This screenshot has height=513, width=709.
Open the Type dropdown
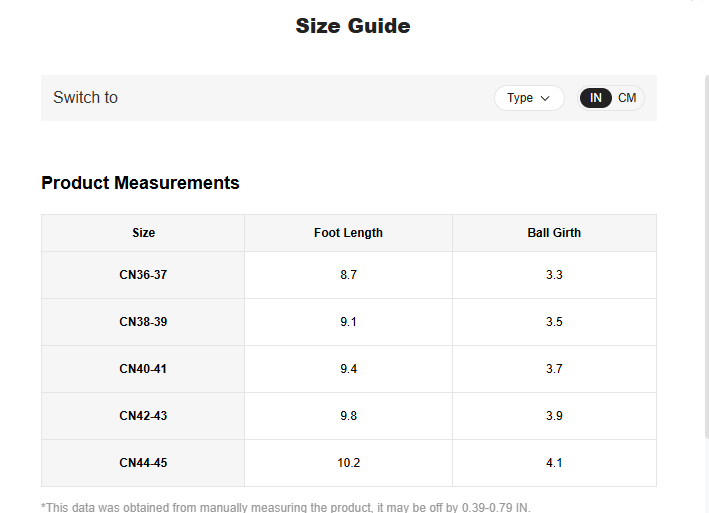click(529, 98)
